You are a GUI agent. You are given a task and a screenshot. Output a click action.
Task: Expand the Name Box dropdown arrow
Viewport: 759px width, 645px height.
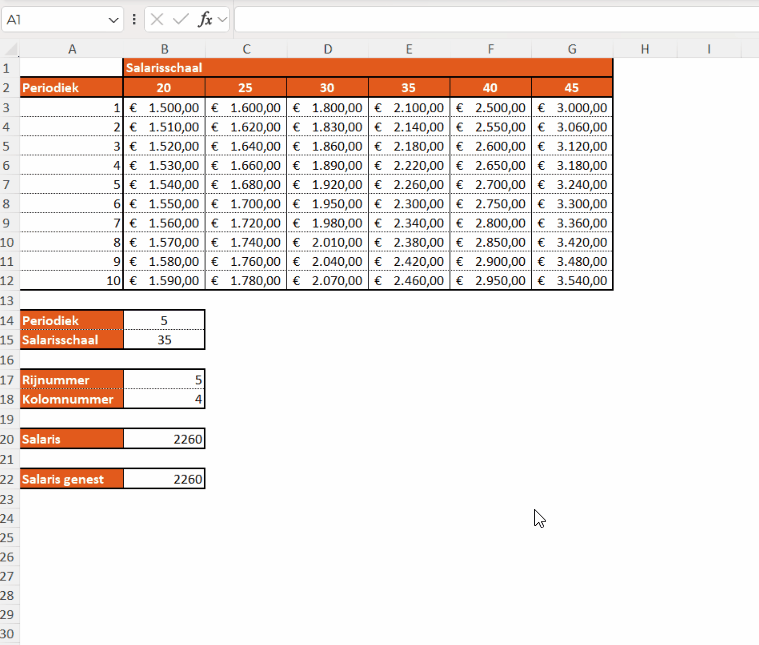coord(113,20)
